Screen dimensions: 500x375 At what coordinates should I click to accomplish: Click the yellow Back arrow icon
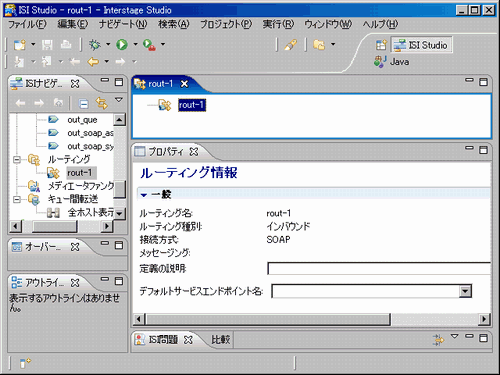coord(93,62)
